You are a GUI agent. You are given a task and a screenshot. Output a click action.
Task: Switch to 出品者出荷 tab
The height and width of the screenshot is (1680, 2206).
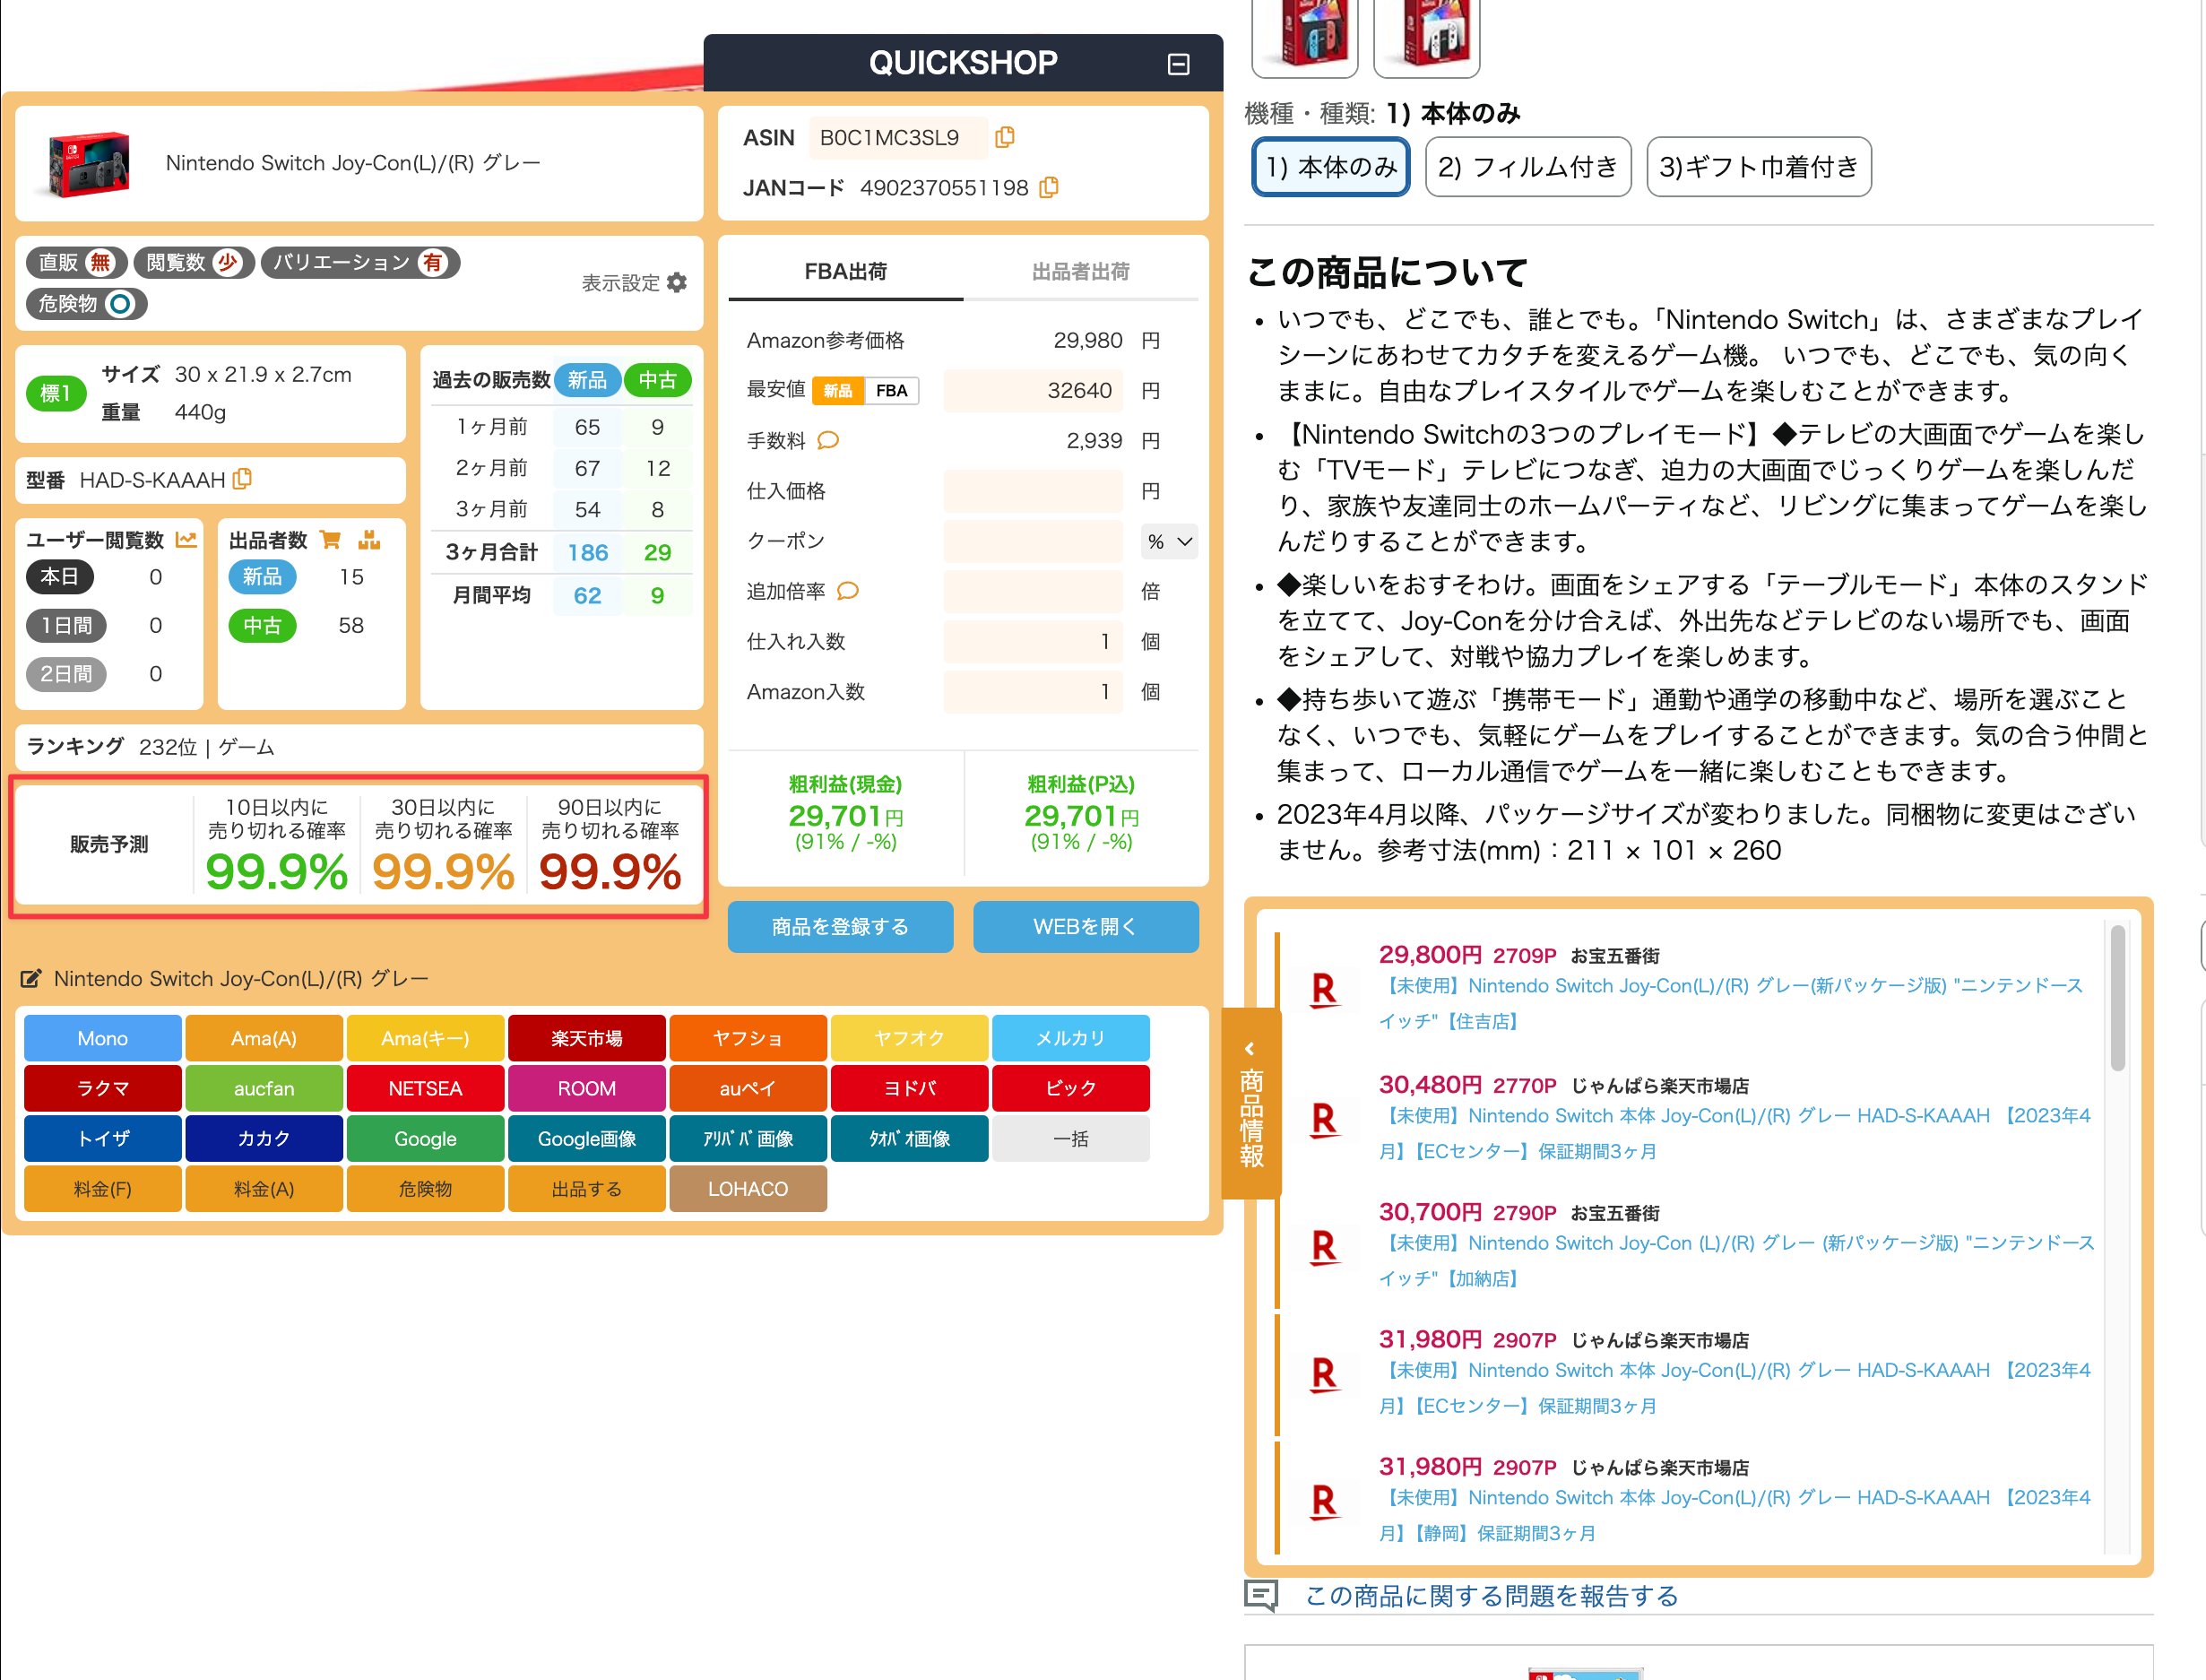point(1081,272)
